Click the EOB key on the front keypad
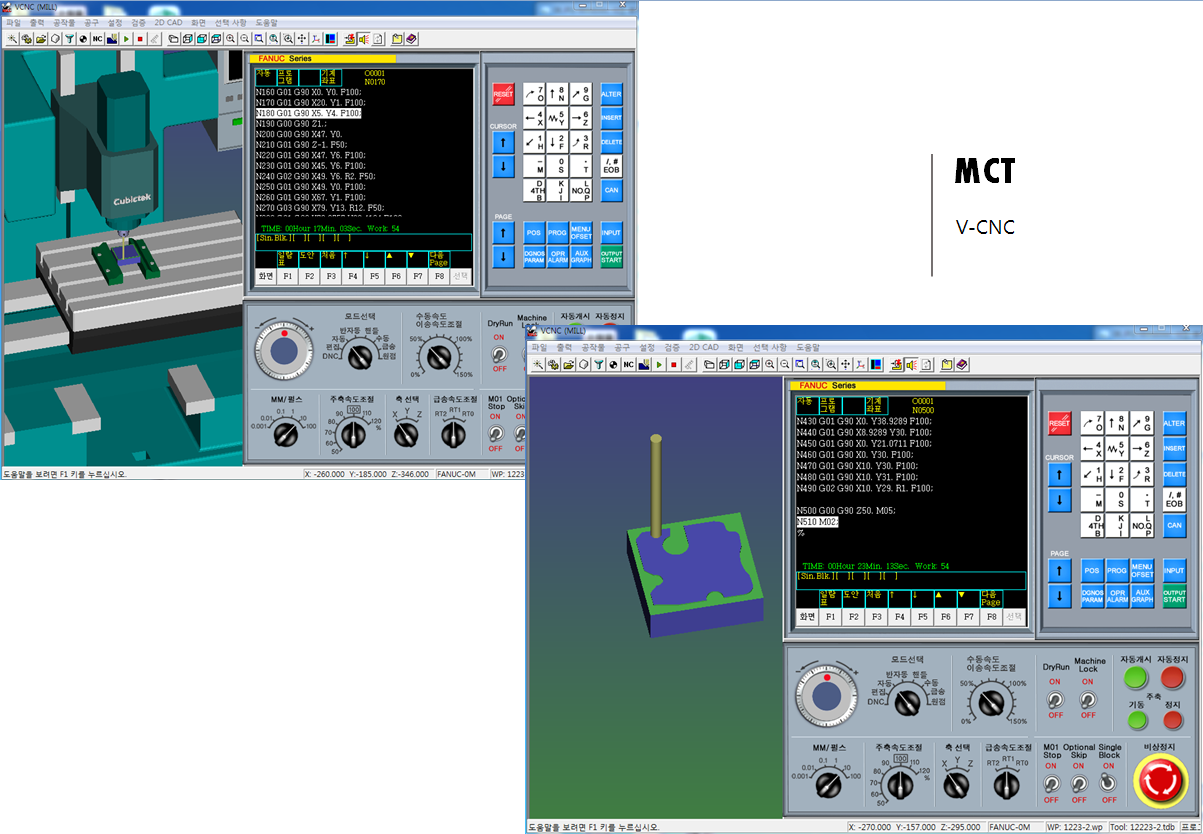Image resolution: width=1203 pixels, height=834 pixels. tap(1174, 500)
